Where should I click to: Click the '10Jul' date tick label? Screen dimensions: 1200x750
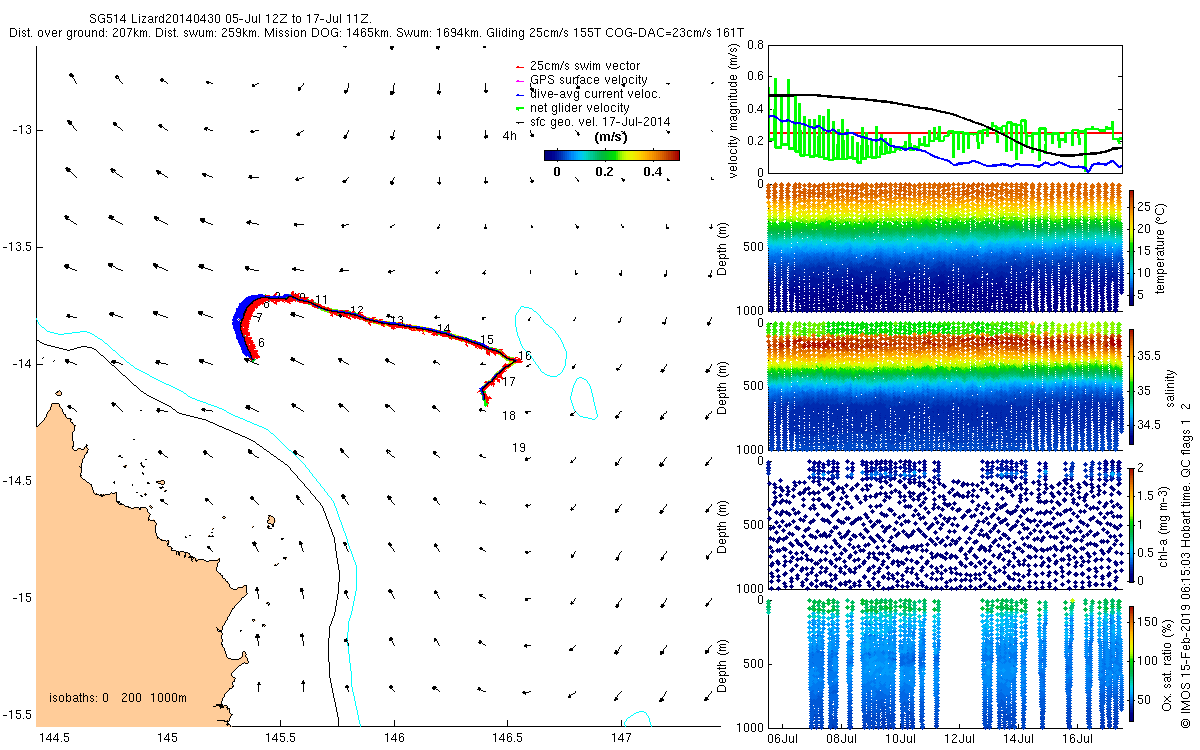[901, 739]
